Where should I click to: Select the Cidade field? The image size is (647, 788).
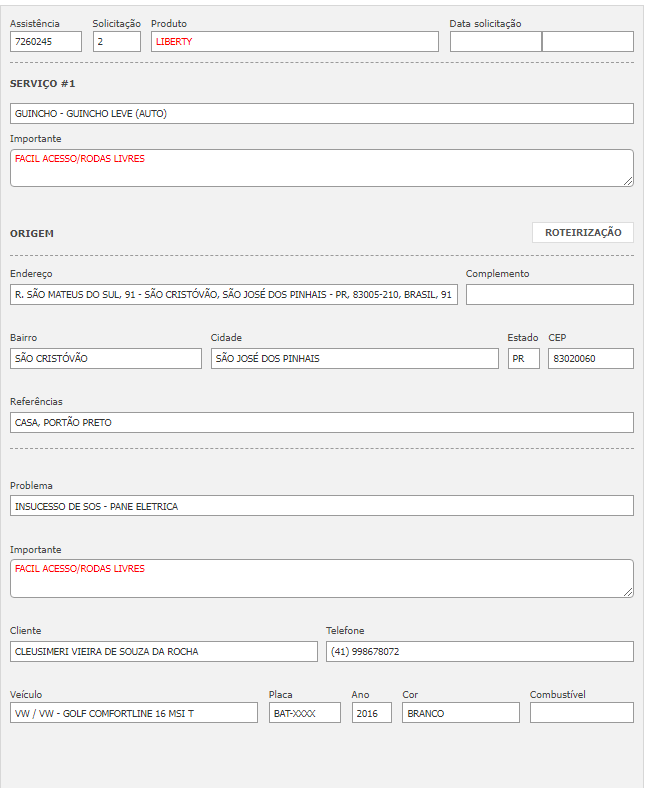pyautogui.click(x=354, y=359)
